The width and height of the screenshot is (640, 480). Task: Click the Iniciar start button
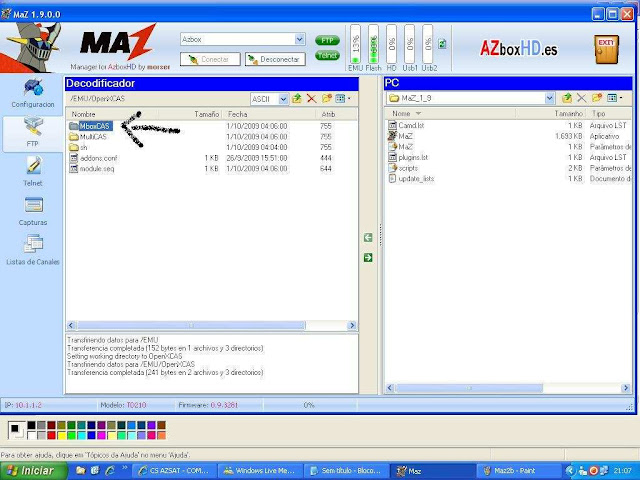pyautogui.click(x=33, y=471)
